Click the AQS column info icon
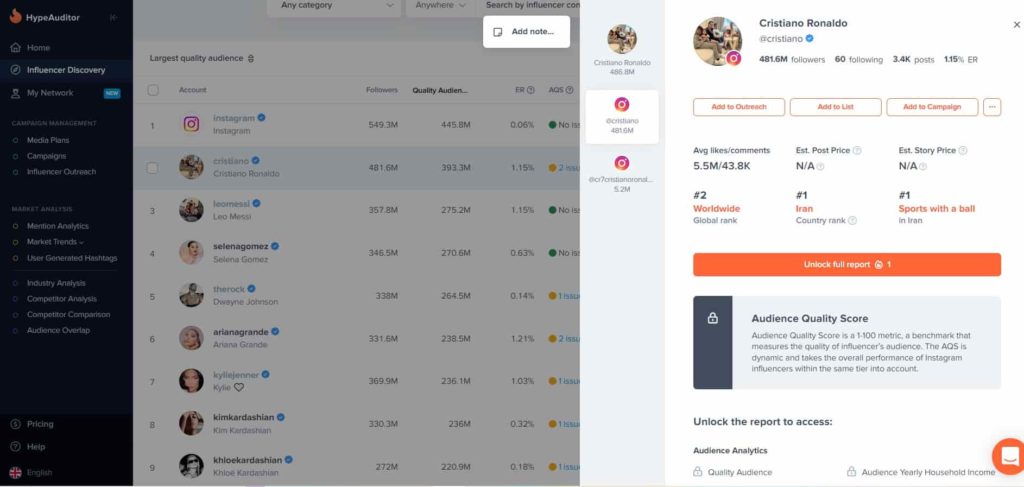This screenshot has width=1024, height=487. [570, 90]
